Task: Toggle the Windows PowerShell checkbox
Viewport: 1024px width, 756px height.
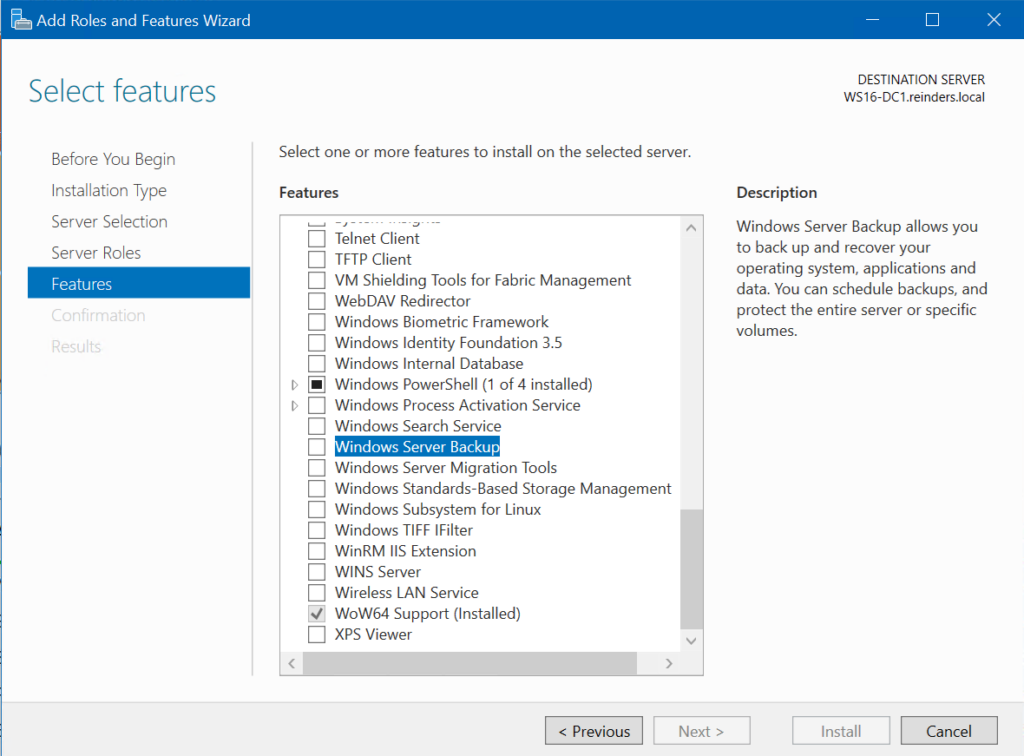Action: [317, 385]
